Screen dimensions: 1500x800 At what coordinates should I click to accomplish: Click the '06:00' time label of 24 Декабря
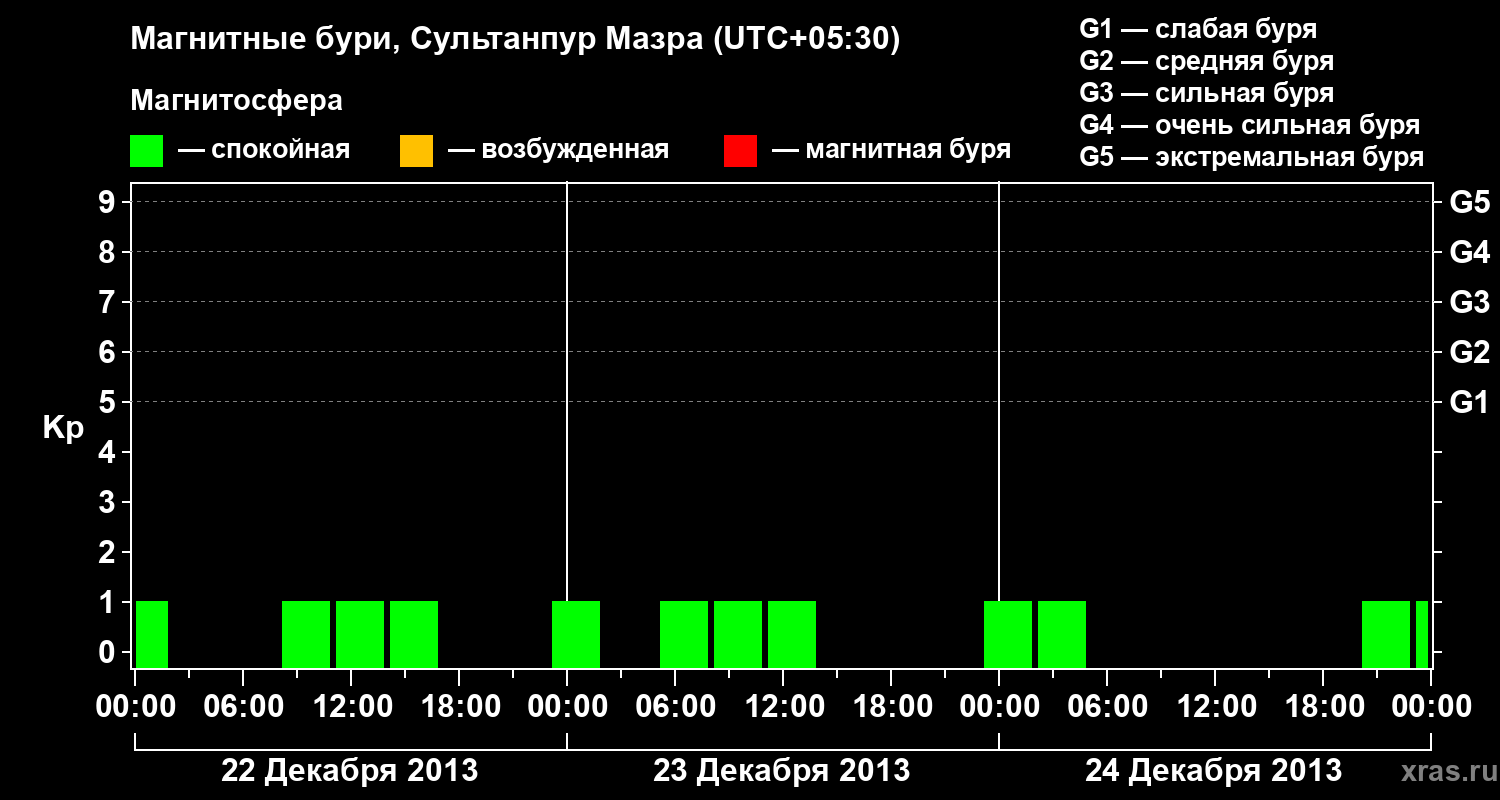tap(1107, 707)
